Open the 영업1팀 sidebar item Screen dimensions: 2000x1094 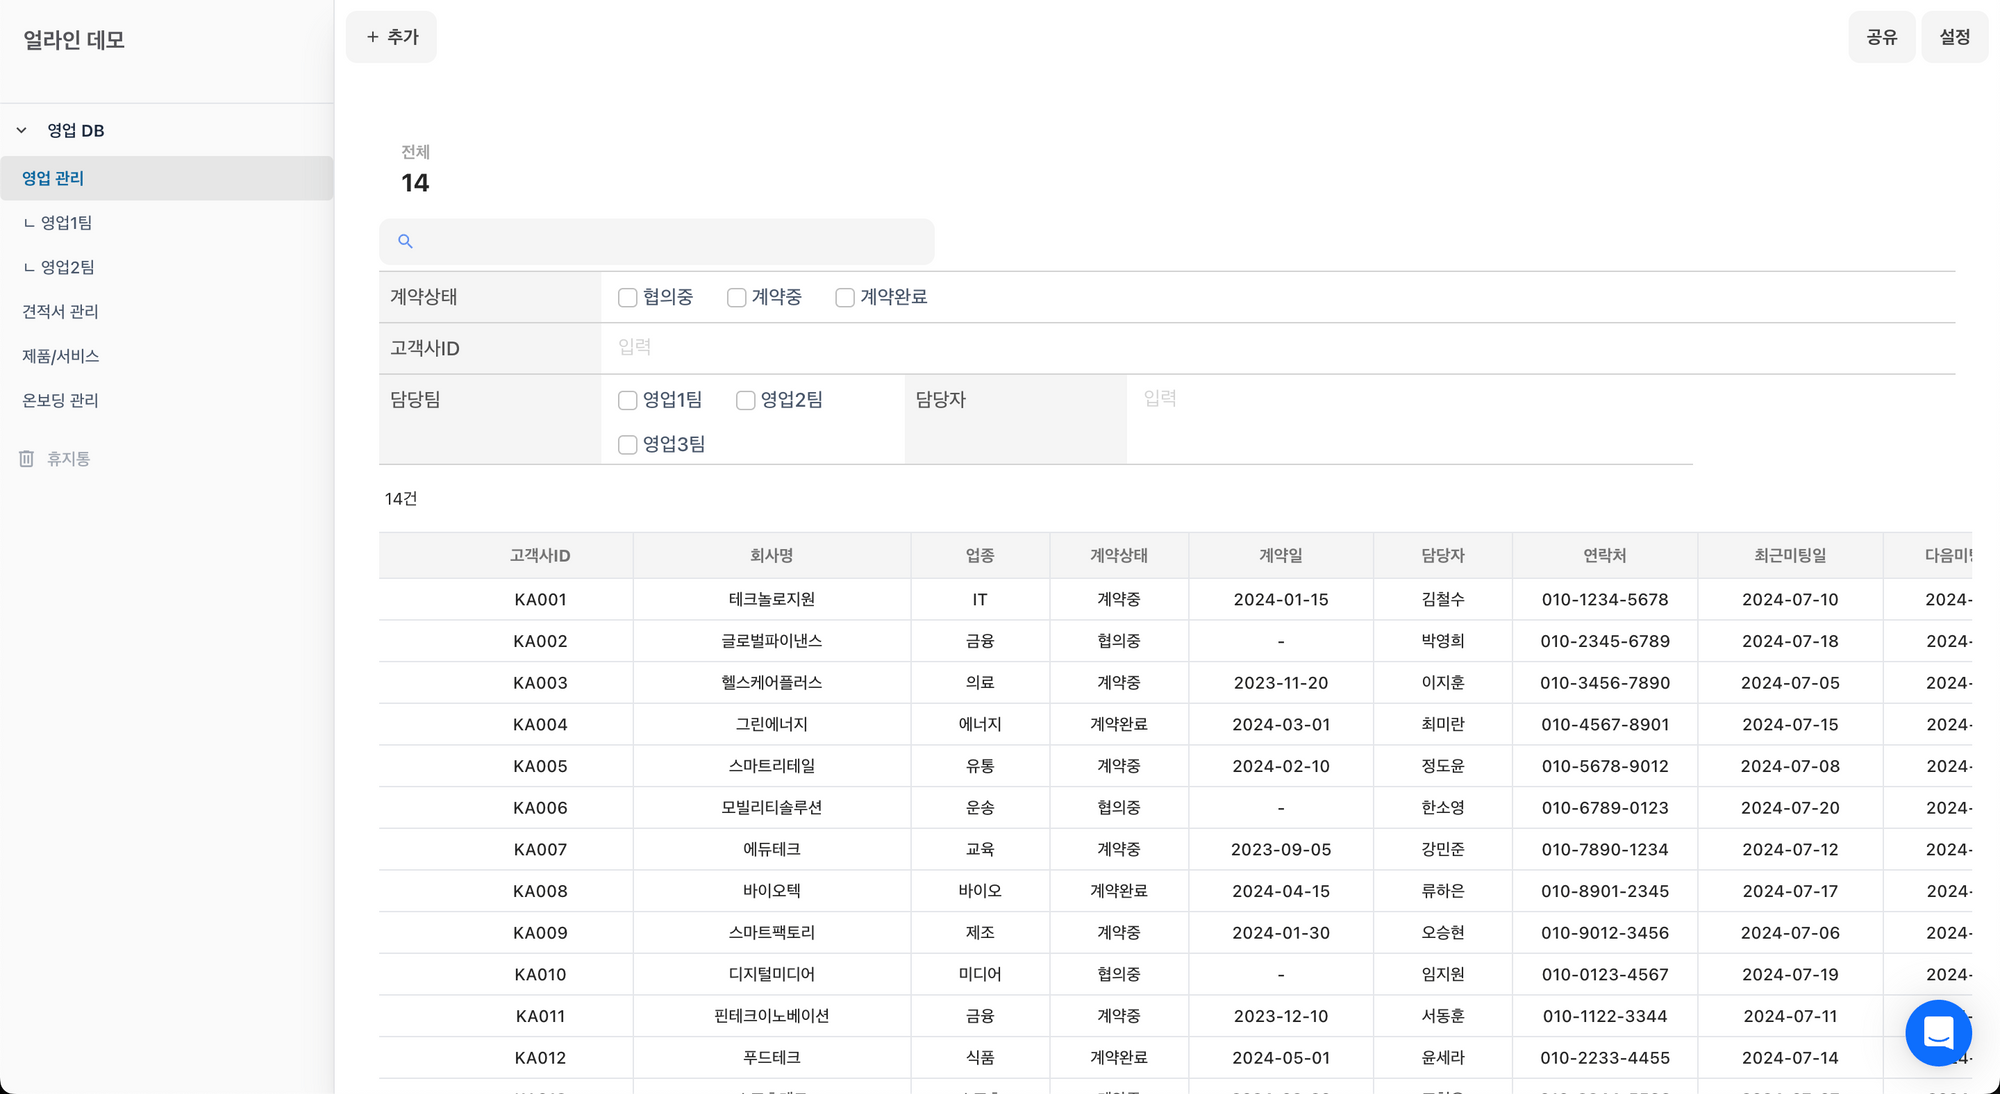pos(167,222)
